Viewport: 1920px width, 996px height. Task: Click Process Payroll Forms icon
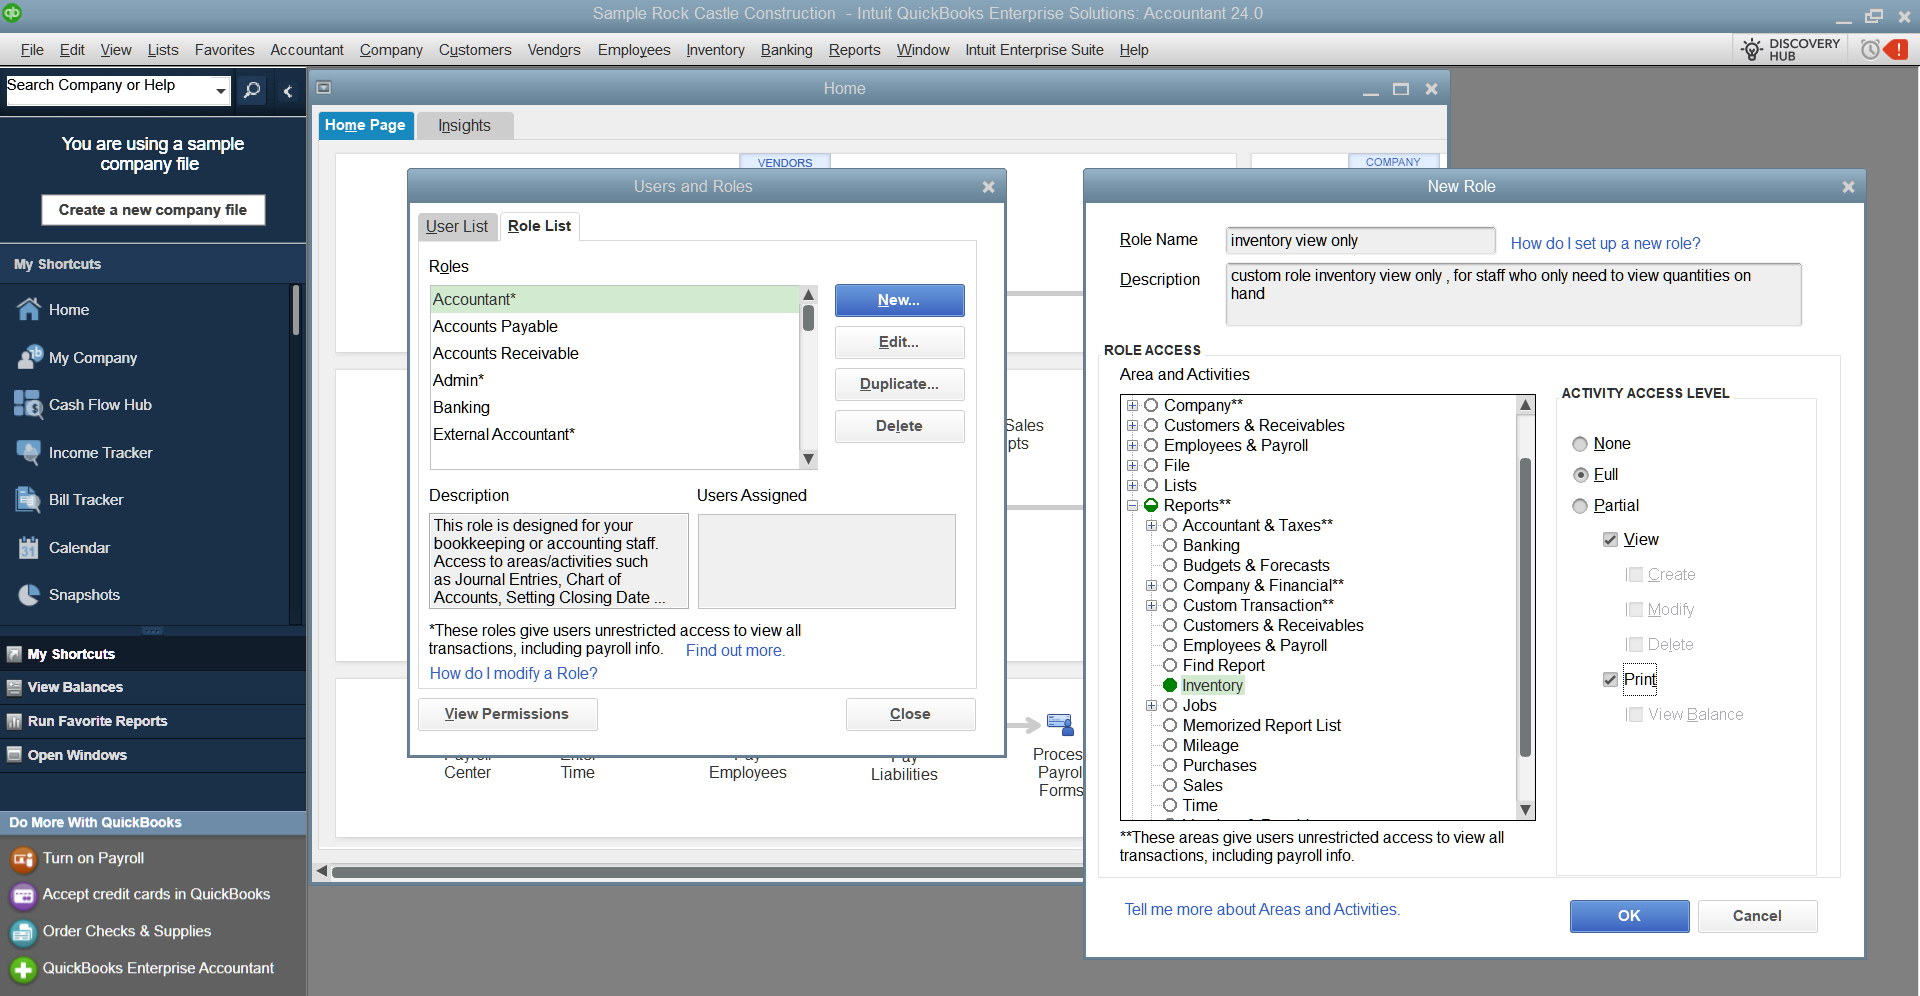1060,724
